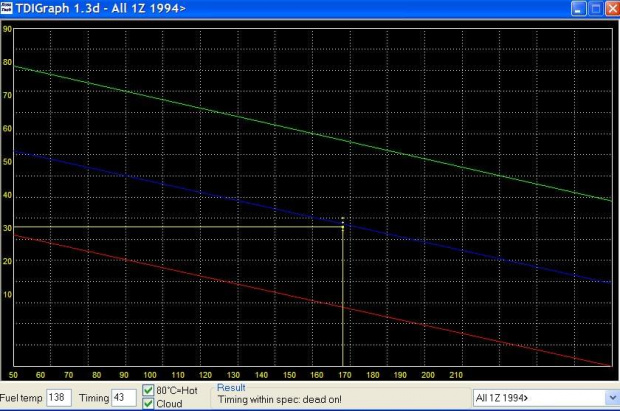Image resolution: width=620 pixels, height=411 pixels.
Task: Toggle the 80°C=Hot checkbox
Action: [x=148, y=390]
